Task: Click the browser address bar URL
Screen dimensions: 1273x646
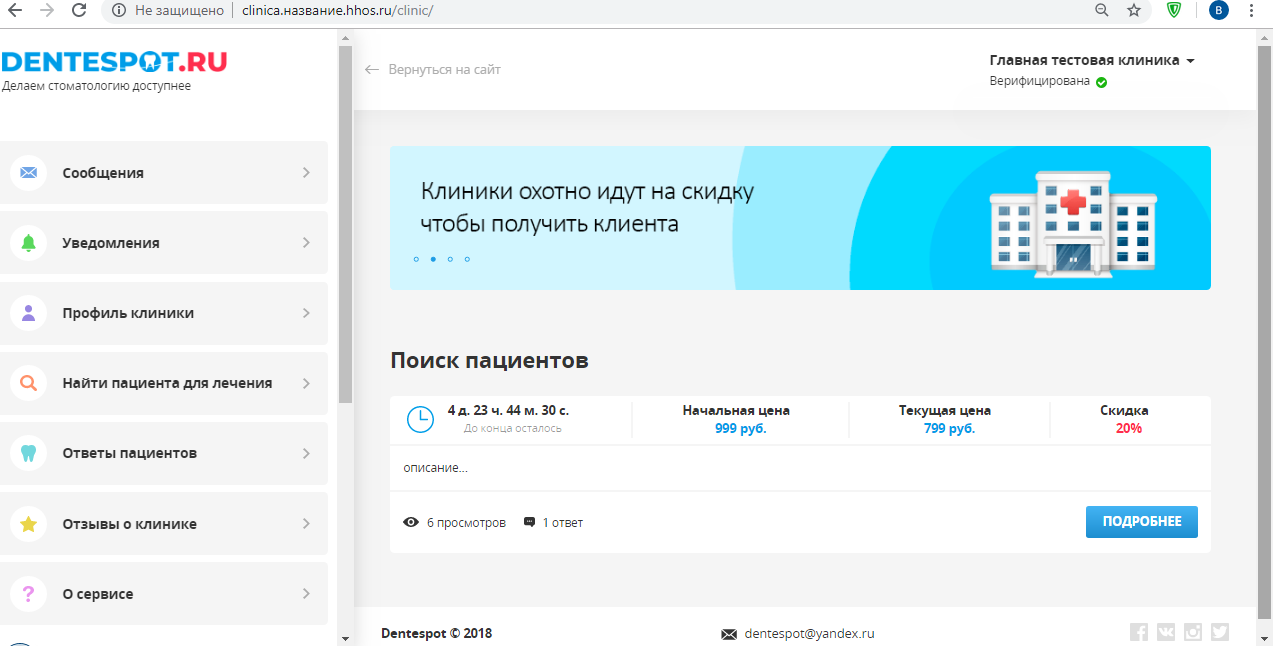Action: 337,10
